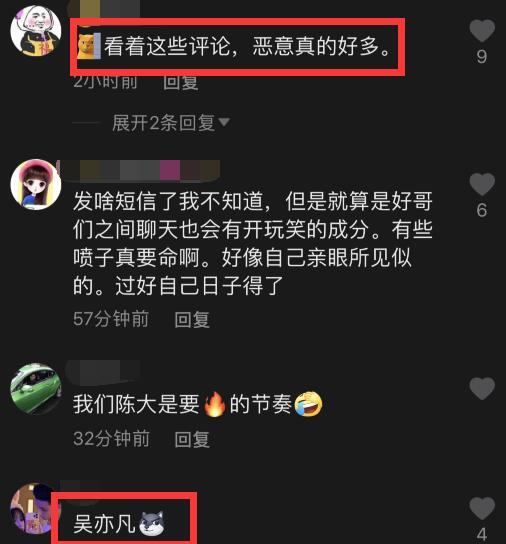Tap the husky dog emoji
This screenshot has width=506, height=544.
pos(152,524)
